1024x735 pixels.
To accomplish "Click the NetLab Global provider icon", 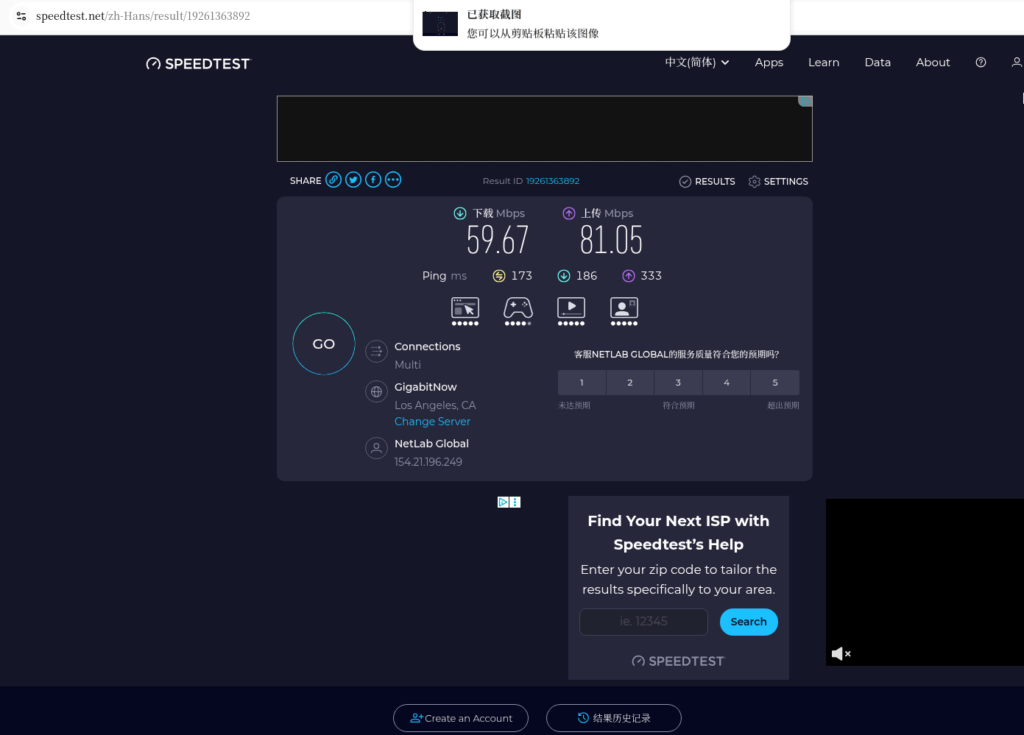I will point(376,448).
